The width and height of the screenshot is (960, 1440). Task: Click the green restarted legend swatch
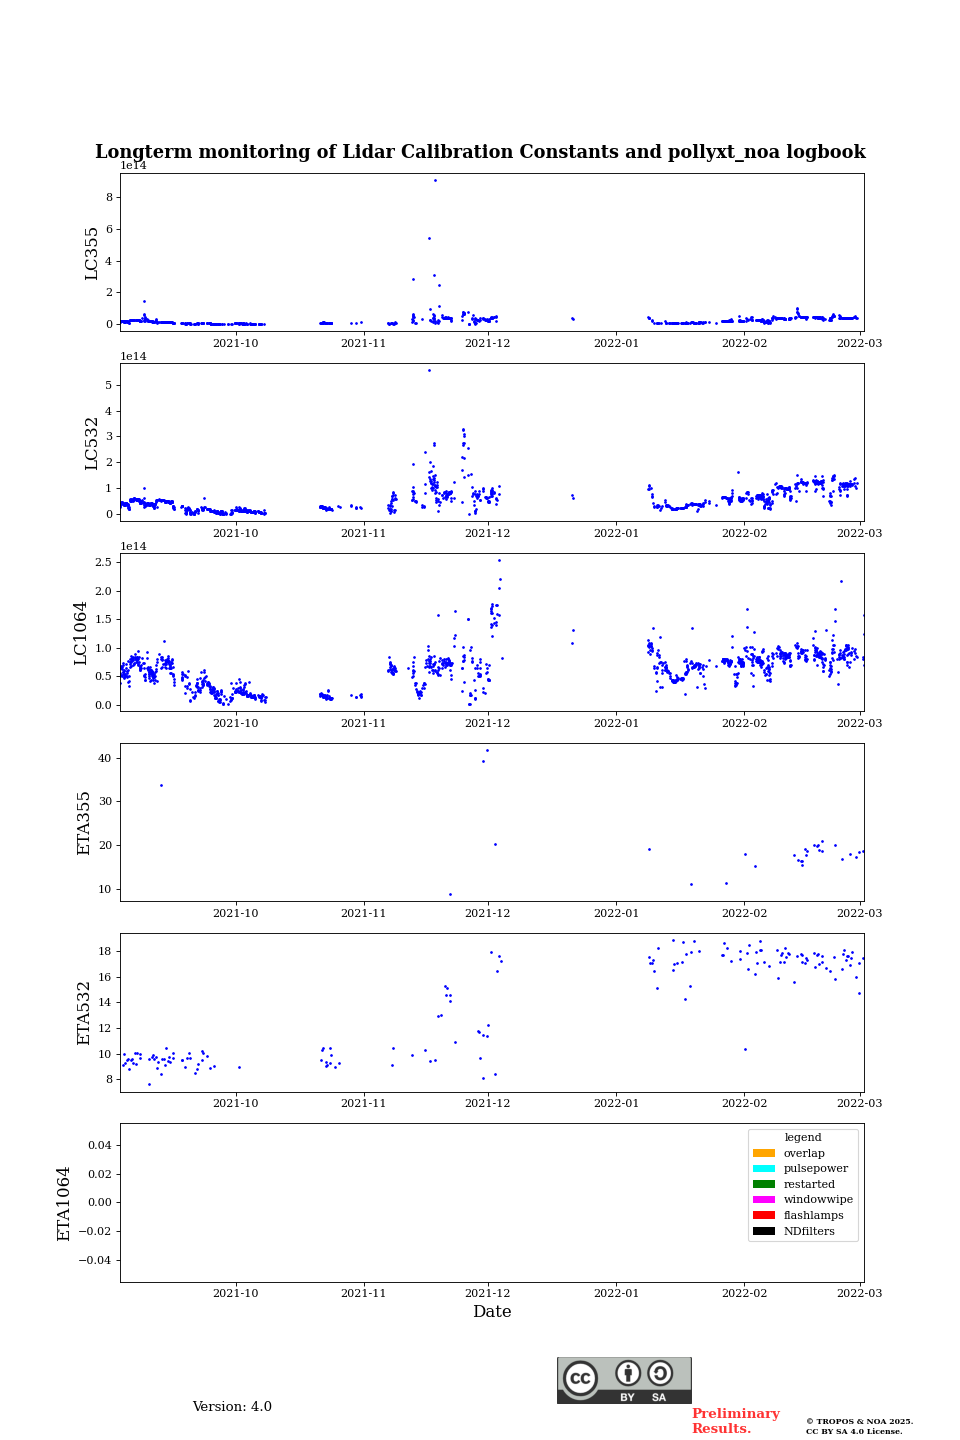764,1184
